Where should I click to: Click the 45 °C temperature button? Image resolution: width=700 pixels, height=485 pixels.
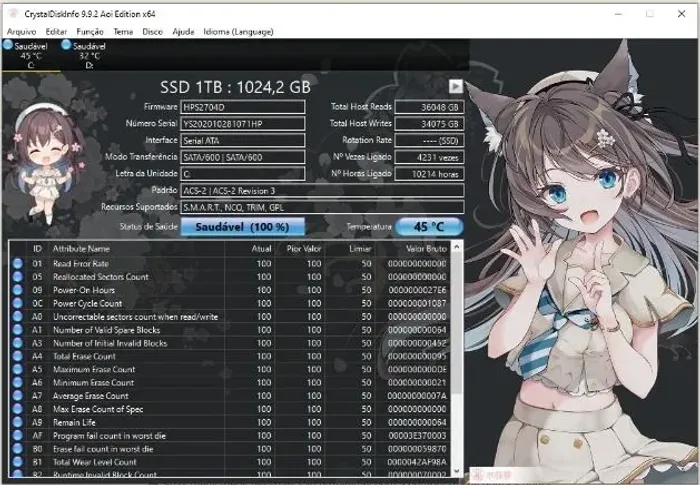pyautogui.click(x=429, y=227)
